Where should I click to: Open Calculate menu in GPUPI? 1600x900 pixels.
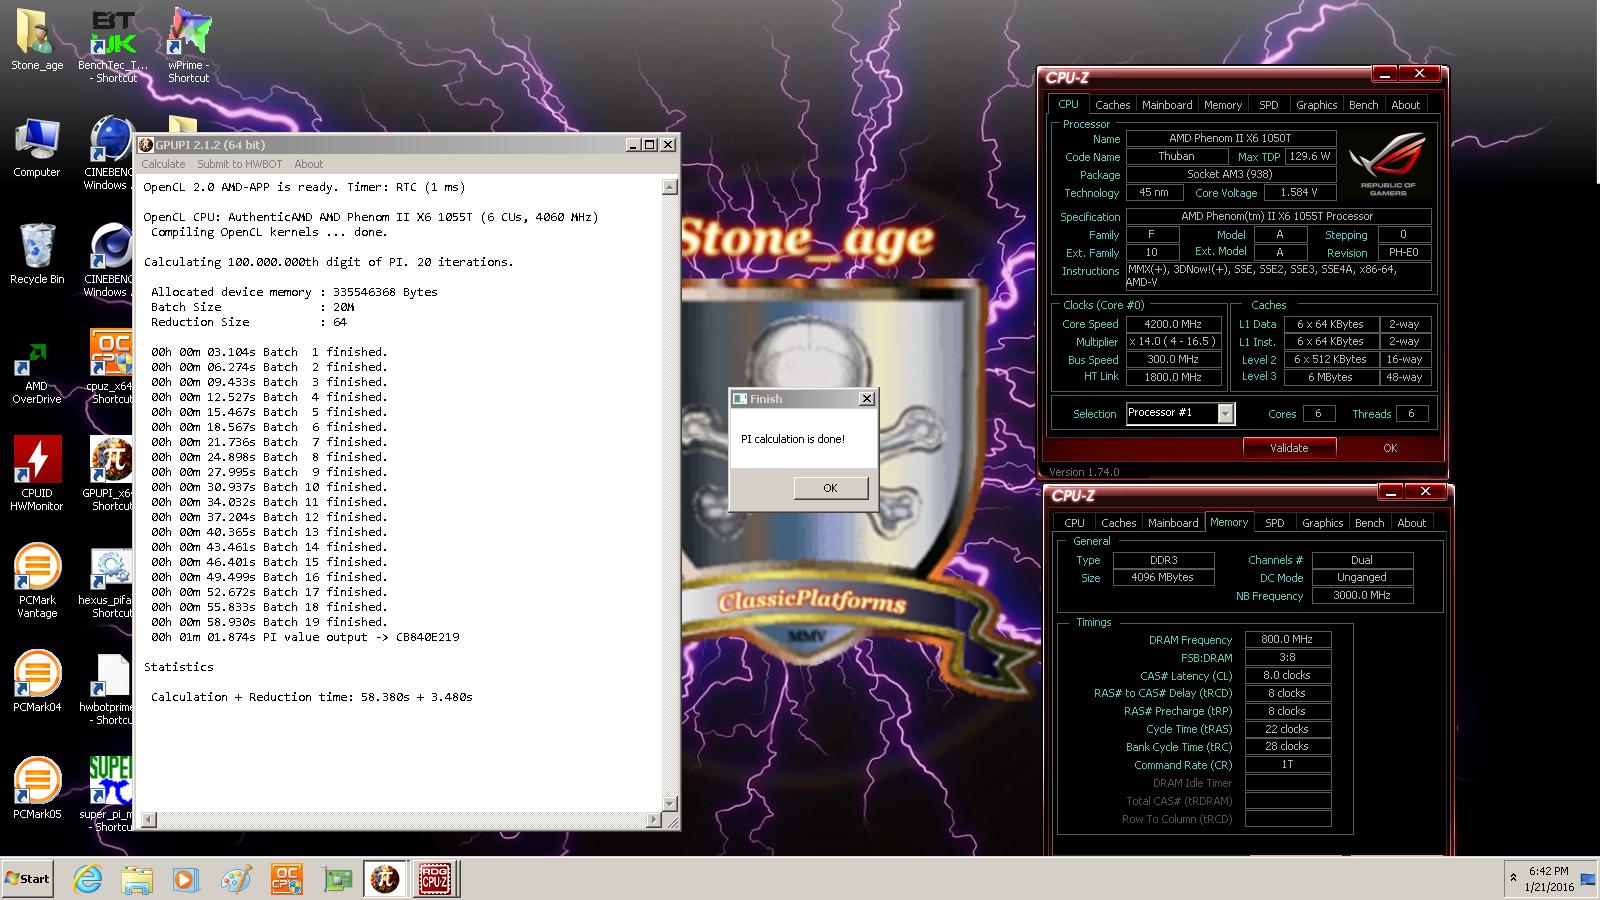pyautogui.click(x=163, y=164)
